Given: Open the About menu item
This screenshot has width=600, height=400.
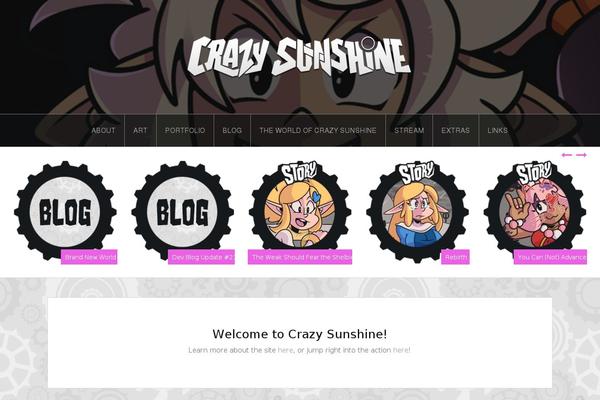Looking at the screenshot, I should click(x=103, y=130).
